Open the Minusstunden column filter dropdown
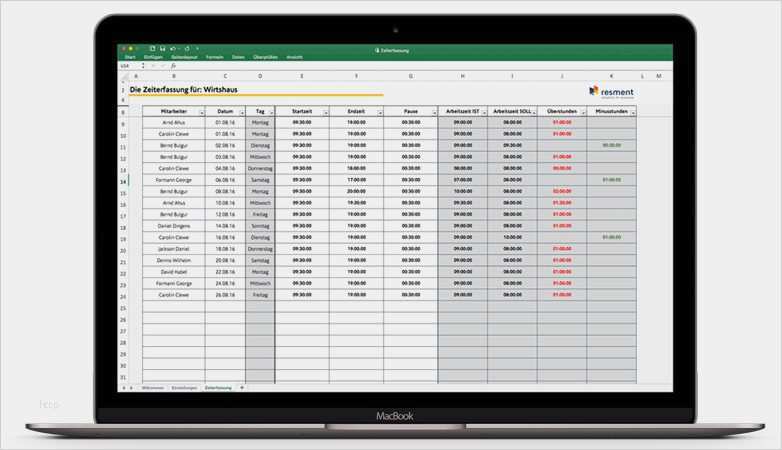This screenshot has height=450, width=782. (x=633, y=113)
